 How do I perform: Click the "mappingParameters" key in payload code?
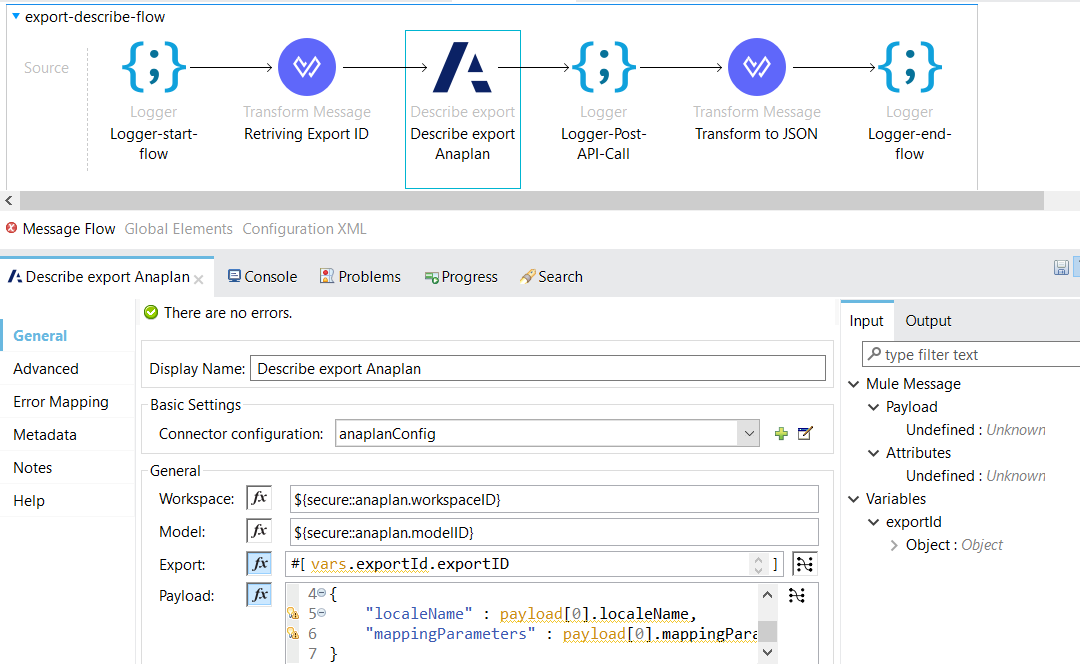pyautogui.click(x=450, y=634)
